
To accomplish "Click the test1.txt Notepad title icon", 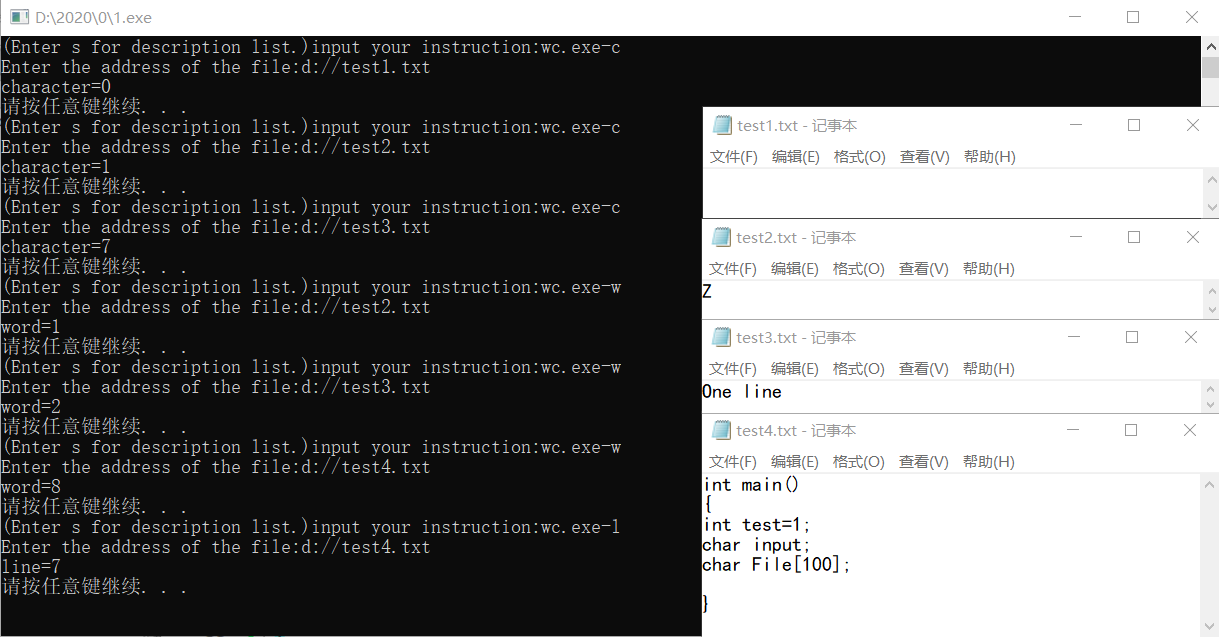I will pos(722,125).
